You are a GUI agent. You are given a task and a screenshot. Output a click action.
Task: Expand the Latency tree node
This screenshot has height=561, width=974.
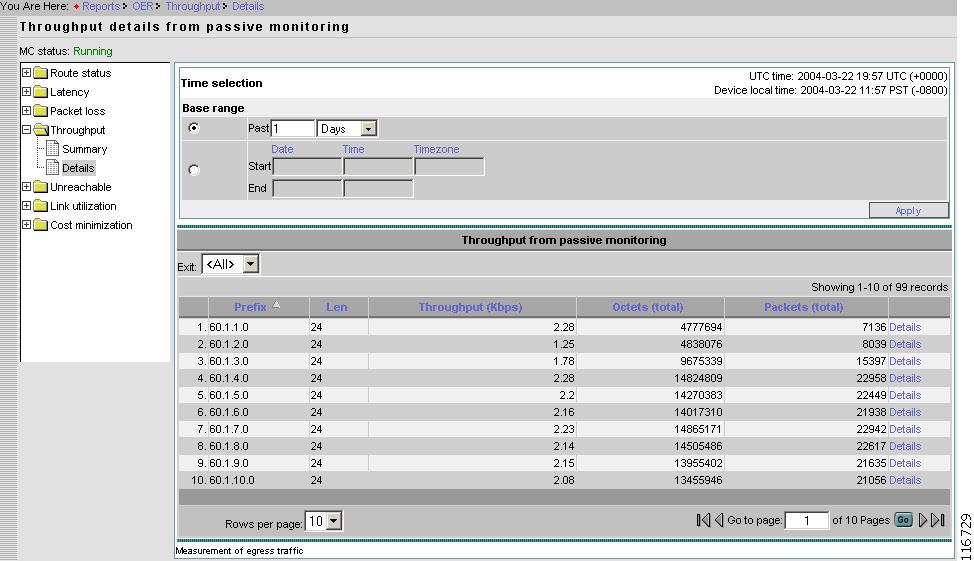click(27, 92)
